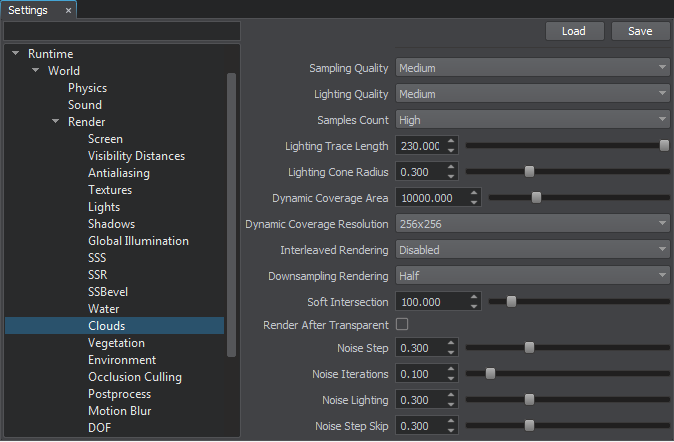Click the Save button

640,31
